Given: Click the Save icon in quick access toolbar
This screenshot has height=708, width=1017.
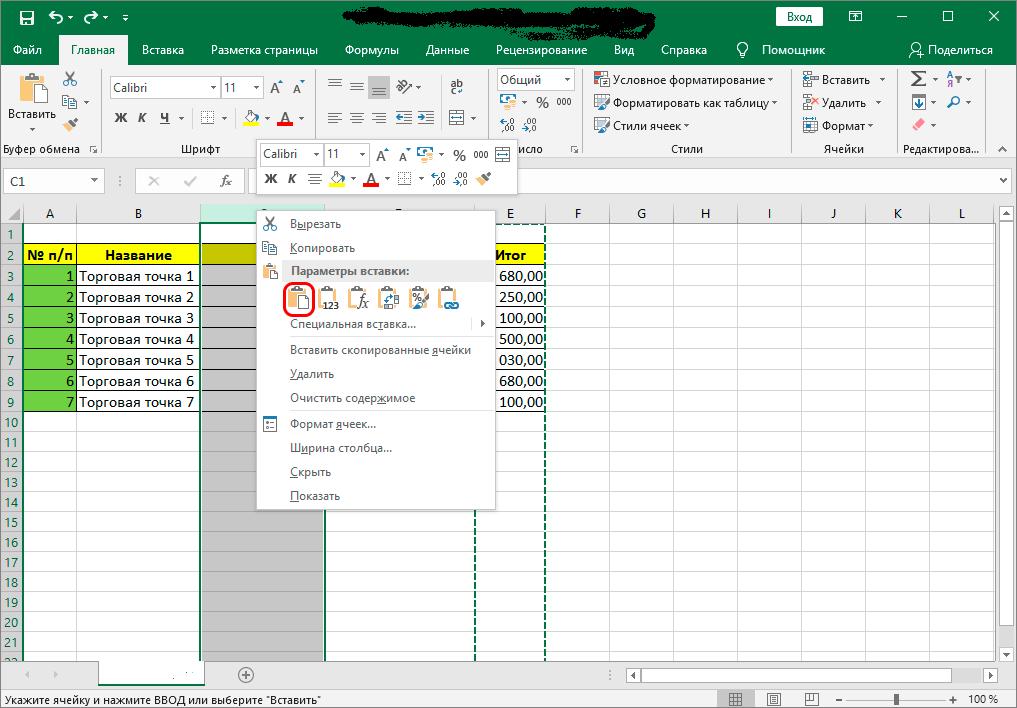Looking at the screenshot, I should coord(27,18).
